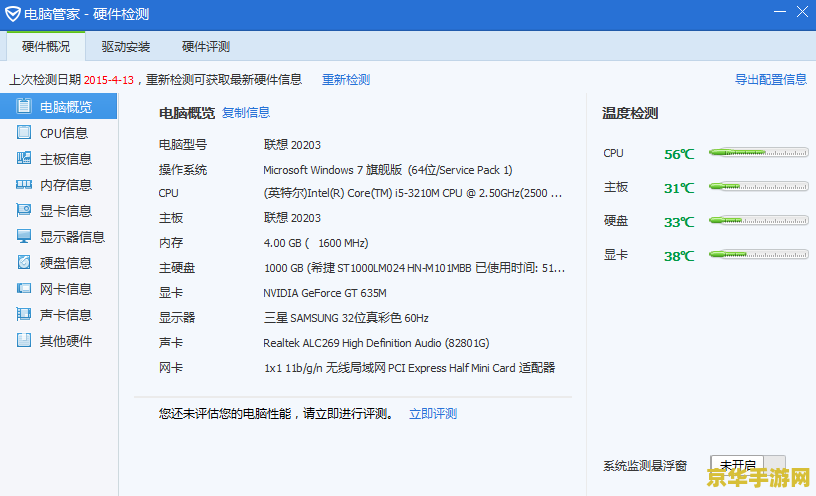This screenshot has width=816, height=496.
Task: Open the 其他硬件 icon
Action: point(23,340)
